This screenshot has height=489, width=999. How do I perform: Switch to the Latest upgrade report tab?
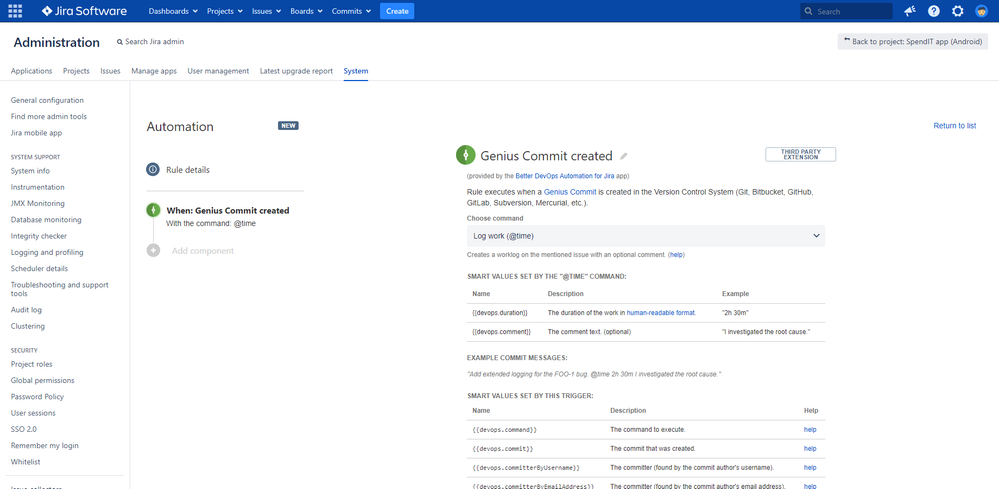pyautogui.click(x=296, y=71)
